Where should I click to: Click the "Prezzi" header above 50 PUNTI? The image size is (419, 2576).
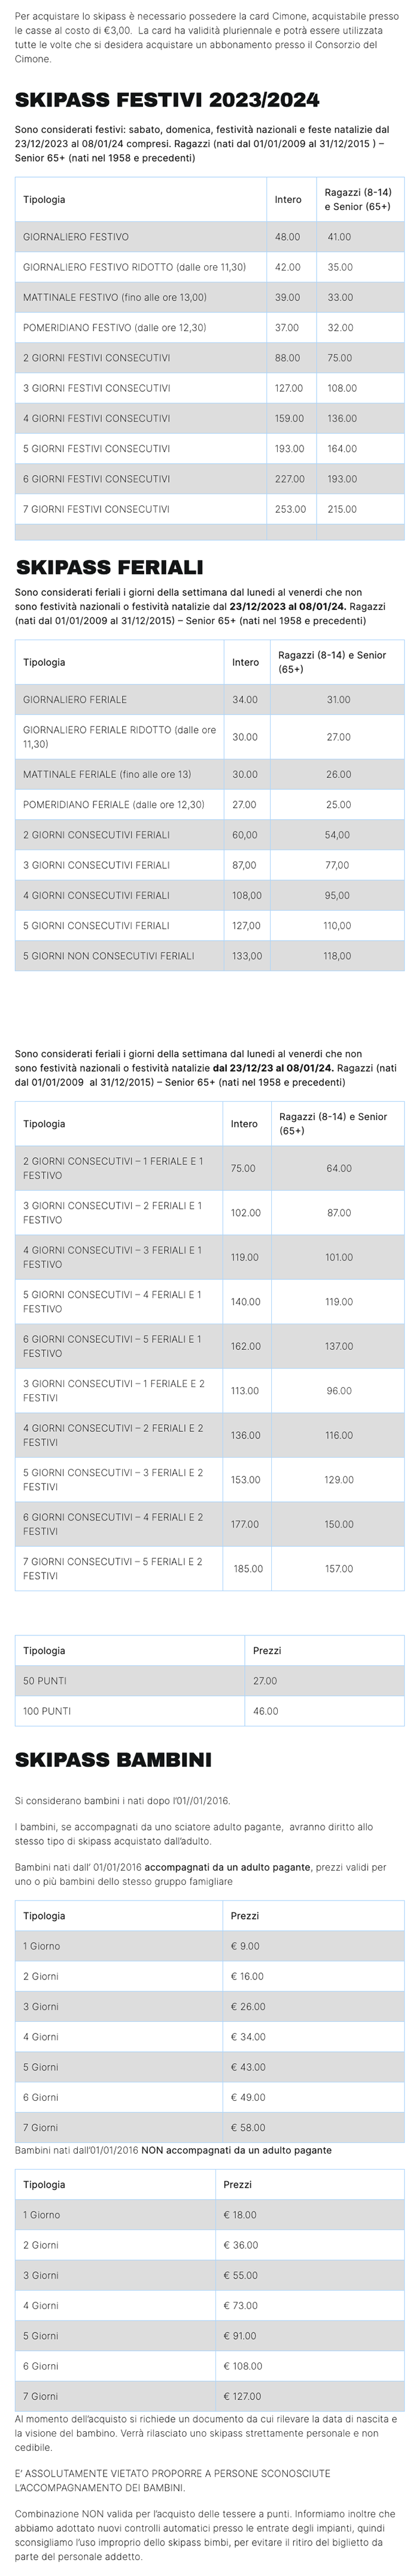coord(267,1650)
